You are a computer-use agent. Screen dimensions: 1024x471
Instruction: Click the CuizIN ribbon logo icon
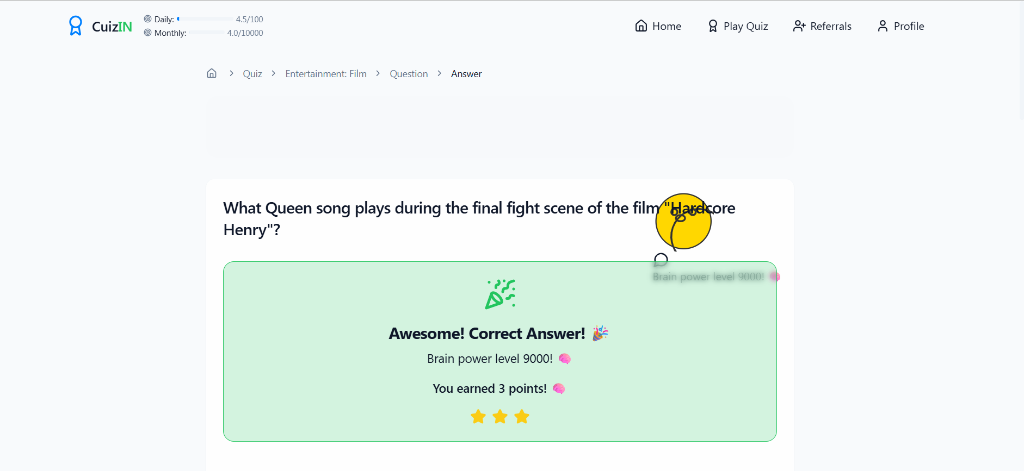pos(75,26)
